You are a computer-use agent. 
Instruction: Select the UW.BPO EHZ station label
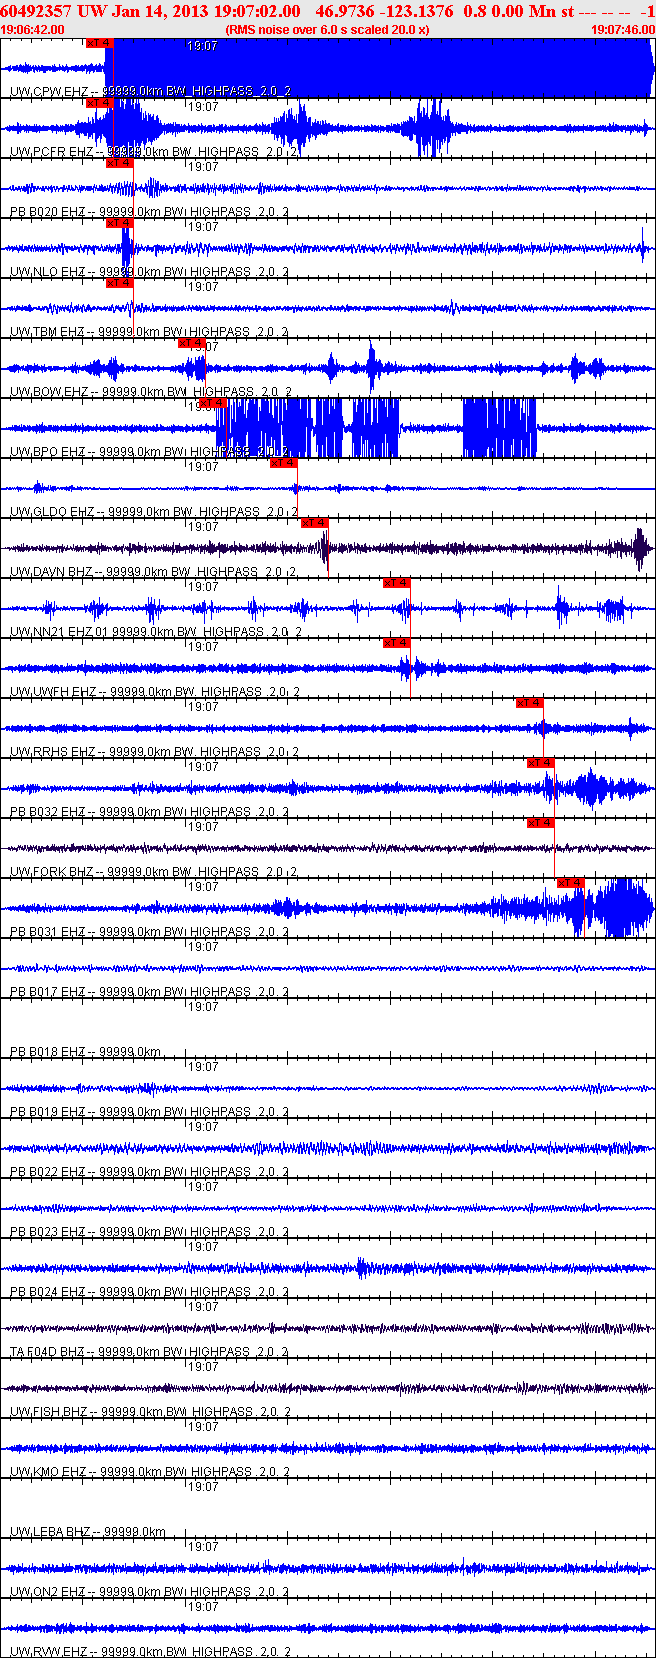48,452
